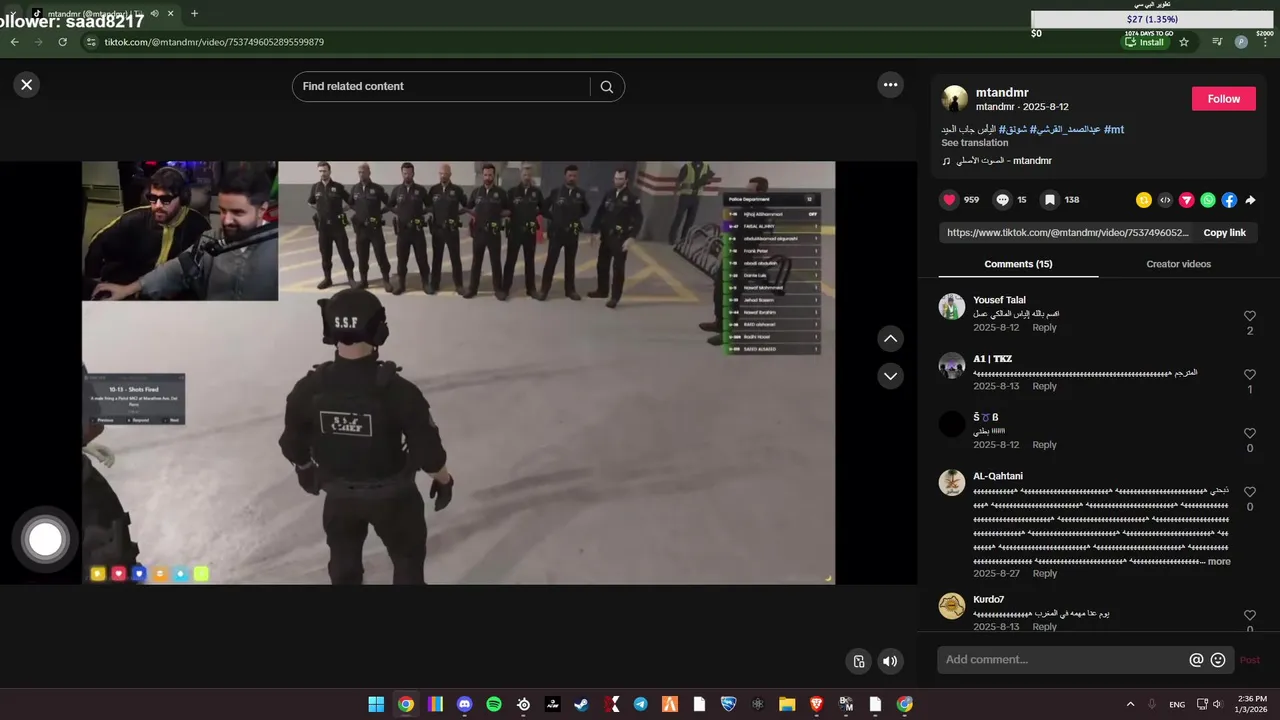Open the browser profile avatar
The image size is (1280, 720).
pos(1241,42)
